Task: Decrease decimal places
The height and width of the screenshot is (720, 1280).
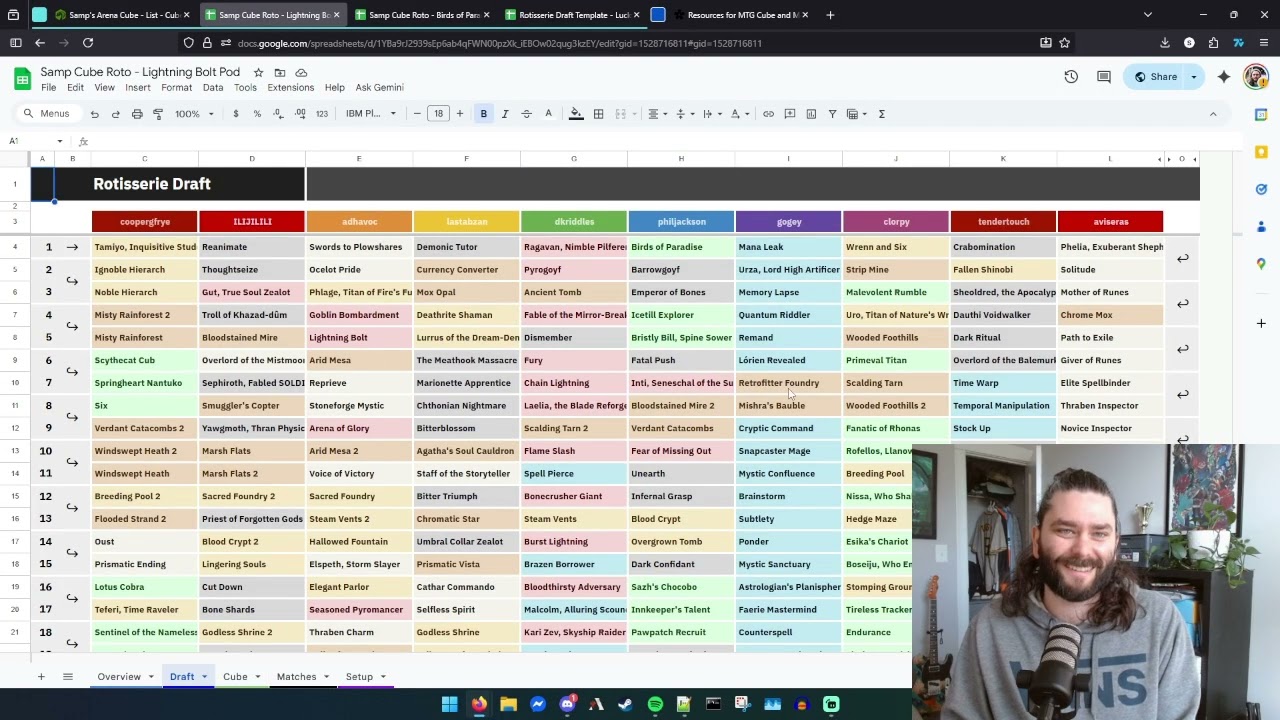Action: click(278, 114)
